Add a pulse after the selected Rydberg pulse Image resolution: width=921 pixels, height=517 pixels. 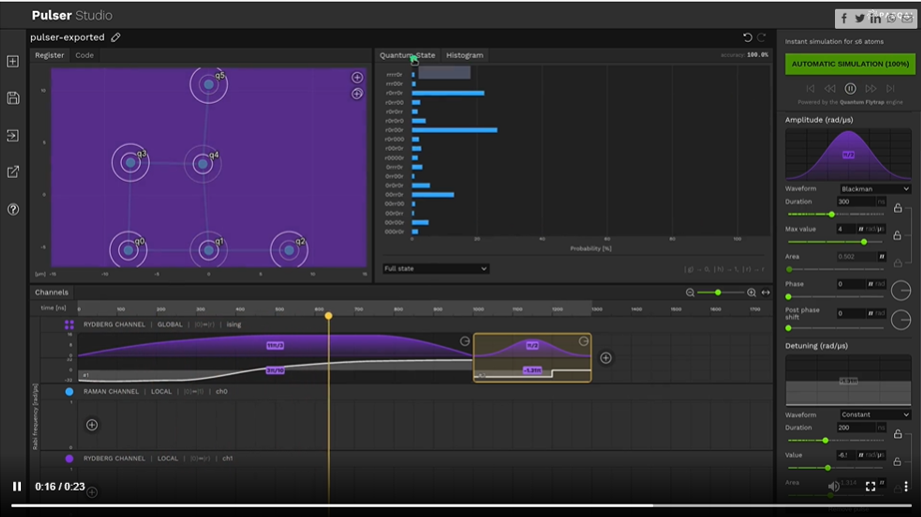(606, 358)
